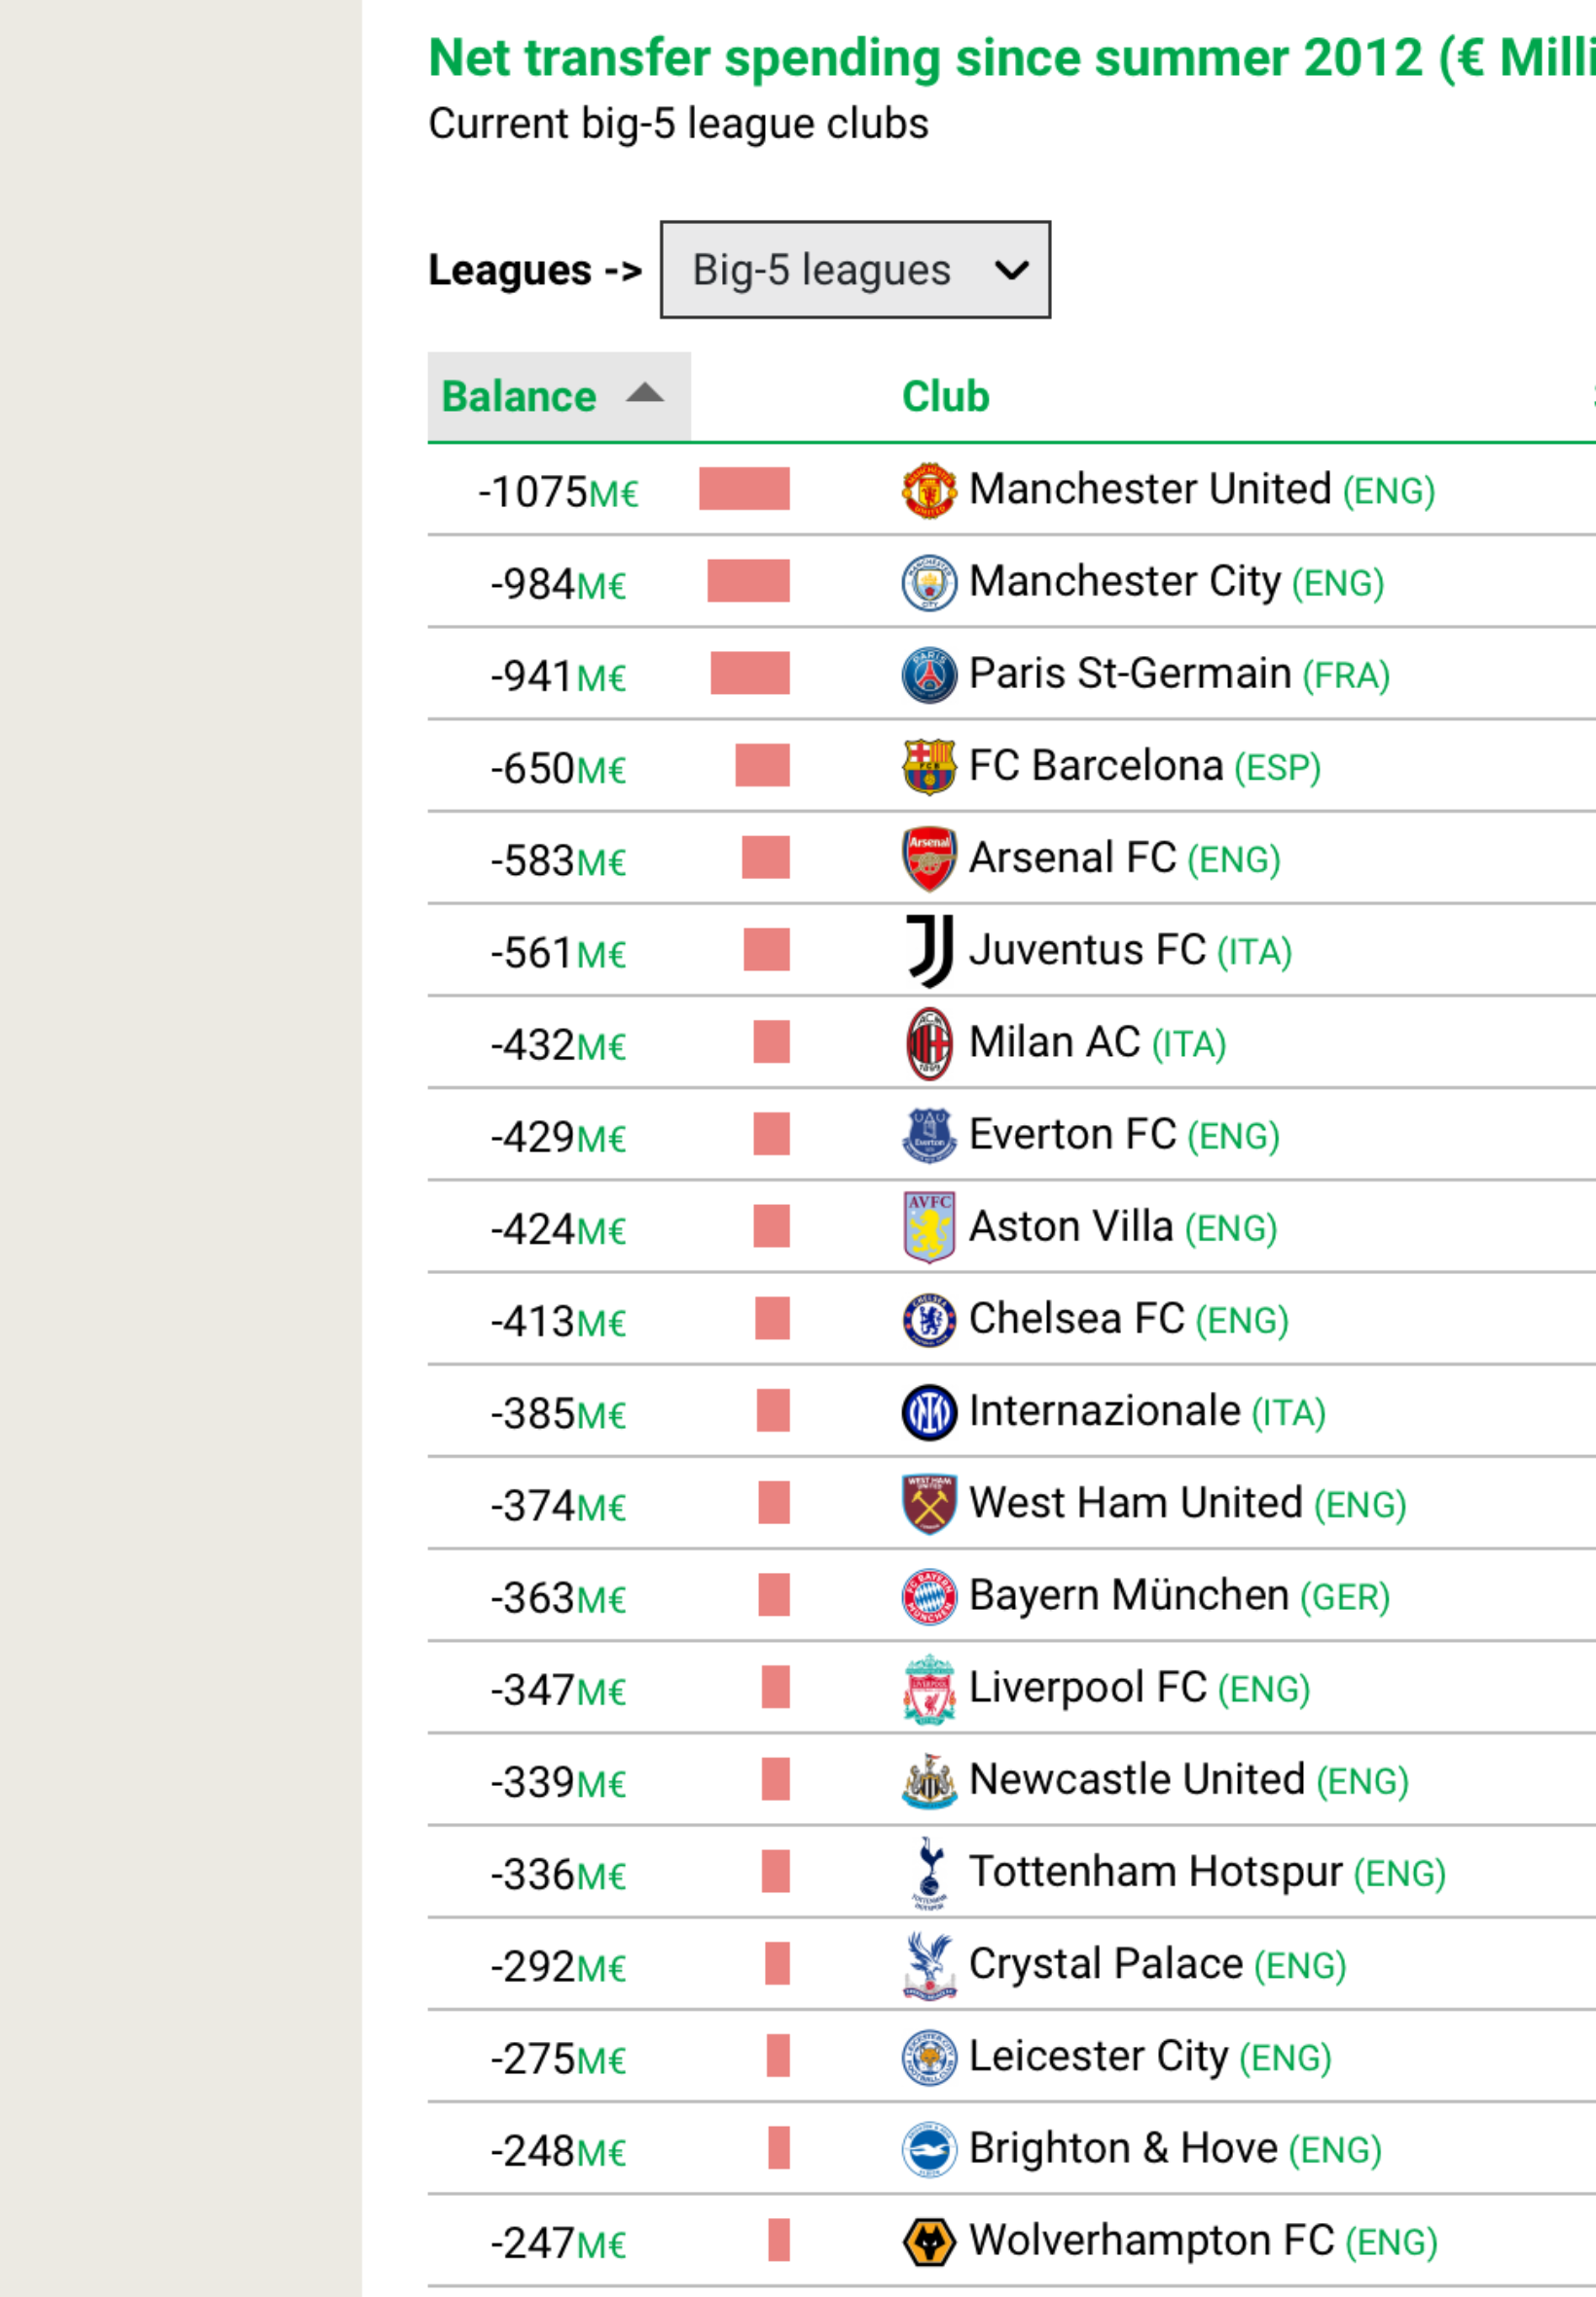Click the red balance bar for Manchester United
Screen dimensions: 1596x2297
coord(744,489)
